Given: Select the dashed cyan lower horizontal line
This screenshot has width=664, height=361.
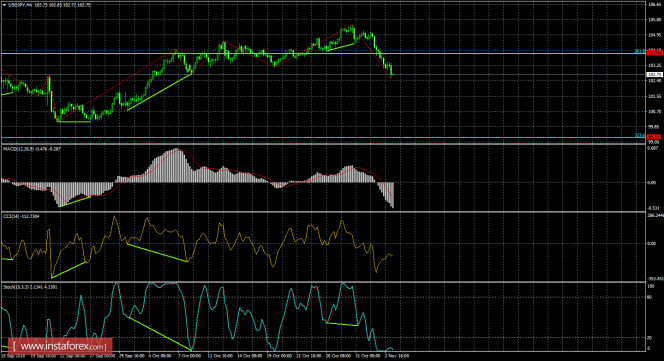Looking at the screenshot, I should 324,137.
